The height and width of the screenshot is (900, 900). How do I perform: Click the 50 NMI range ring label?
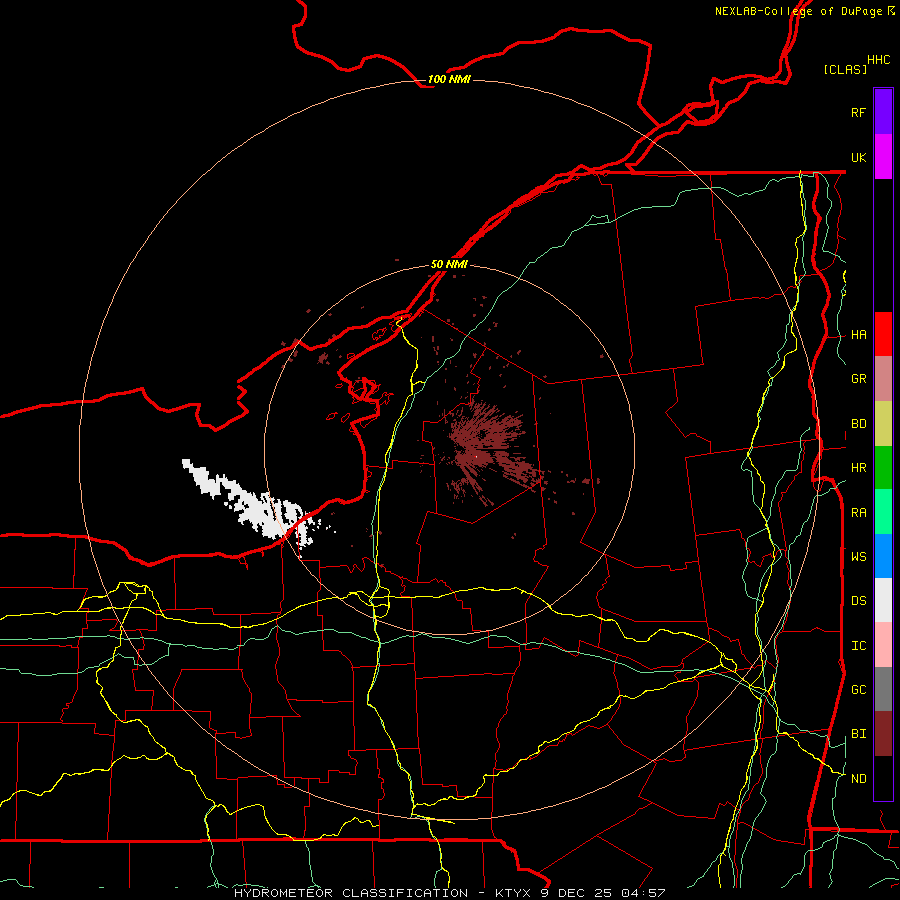pos(449,265)
